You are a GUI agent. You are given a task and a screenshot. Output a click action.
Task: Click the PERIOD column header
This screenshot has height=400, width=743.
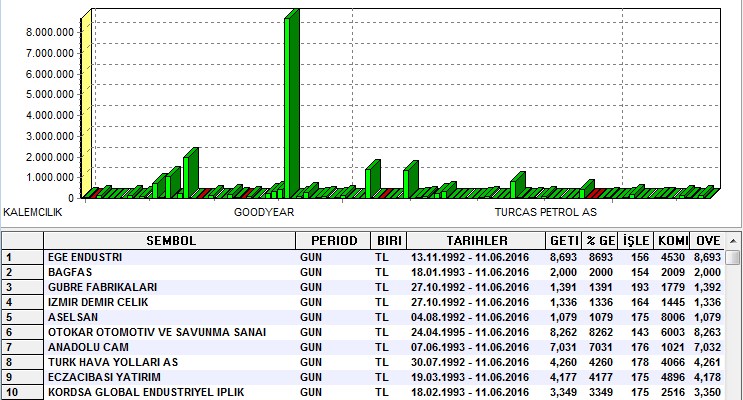tap(333, 241)
